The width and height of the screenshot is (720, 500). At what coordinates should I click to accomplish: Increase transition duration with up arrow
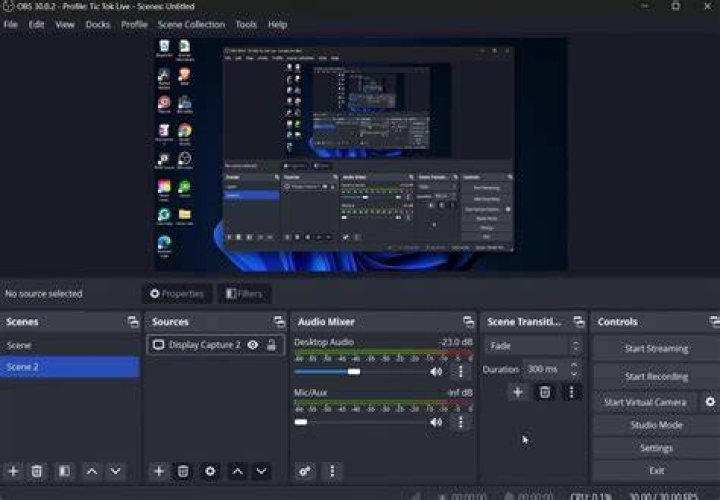[x=574, y=365]
